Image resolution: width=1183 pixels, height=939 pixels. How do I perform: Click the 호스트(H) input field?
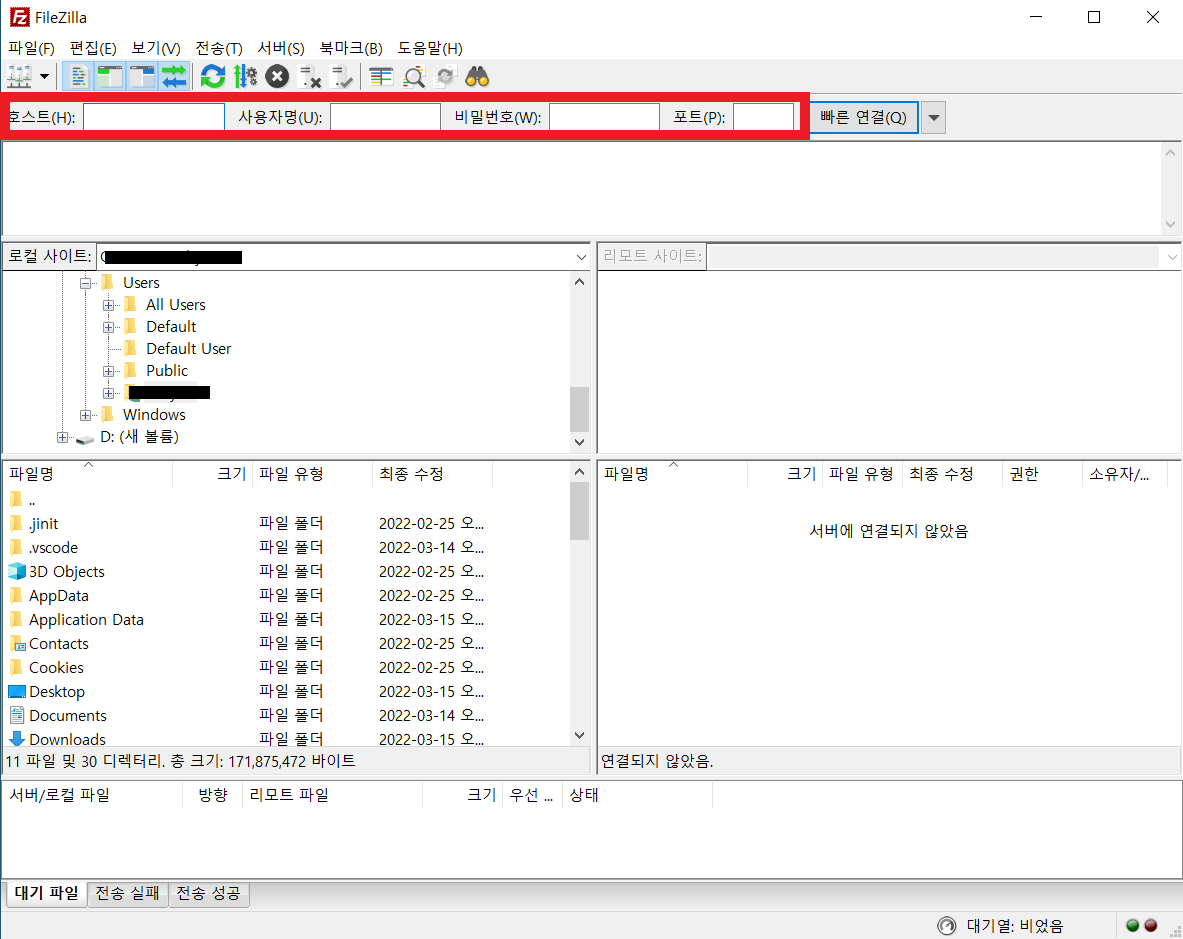154,117
